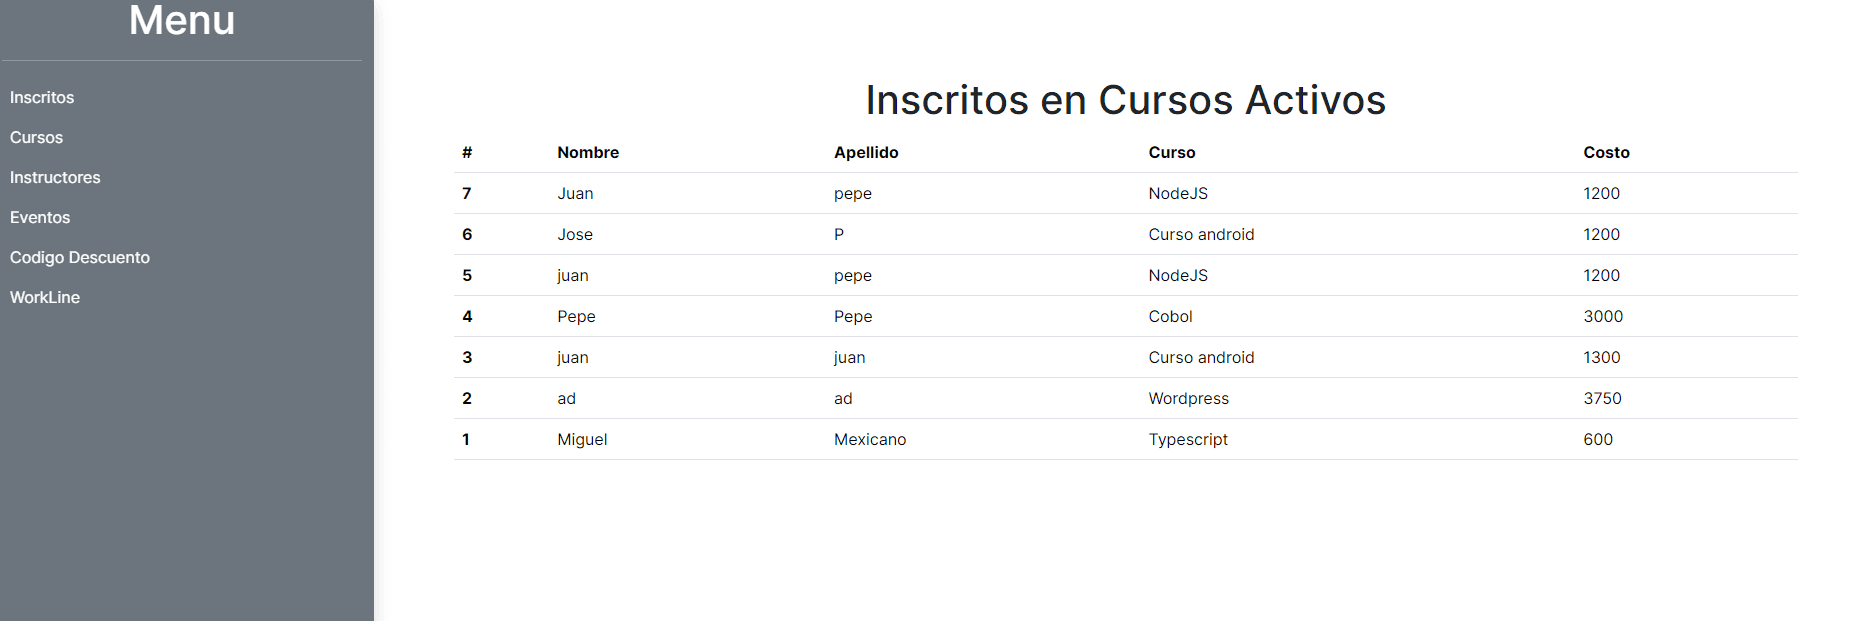Go to Codigo Descuento
The image size is (1864, 621).
click(x=79, y=257)
